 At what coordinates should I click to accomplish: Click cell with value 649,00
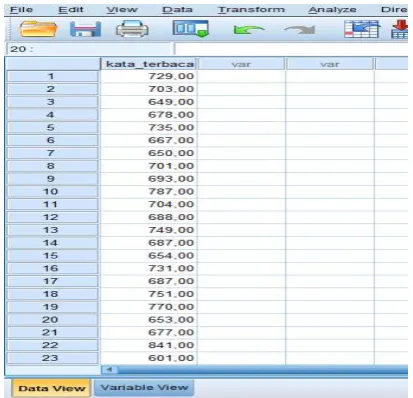click(149, 102)
